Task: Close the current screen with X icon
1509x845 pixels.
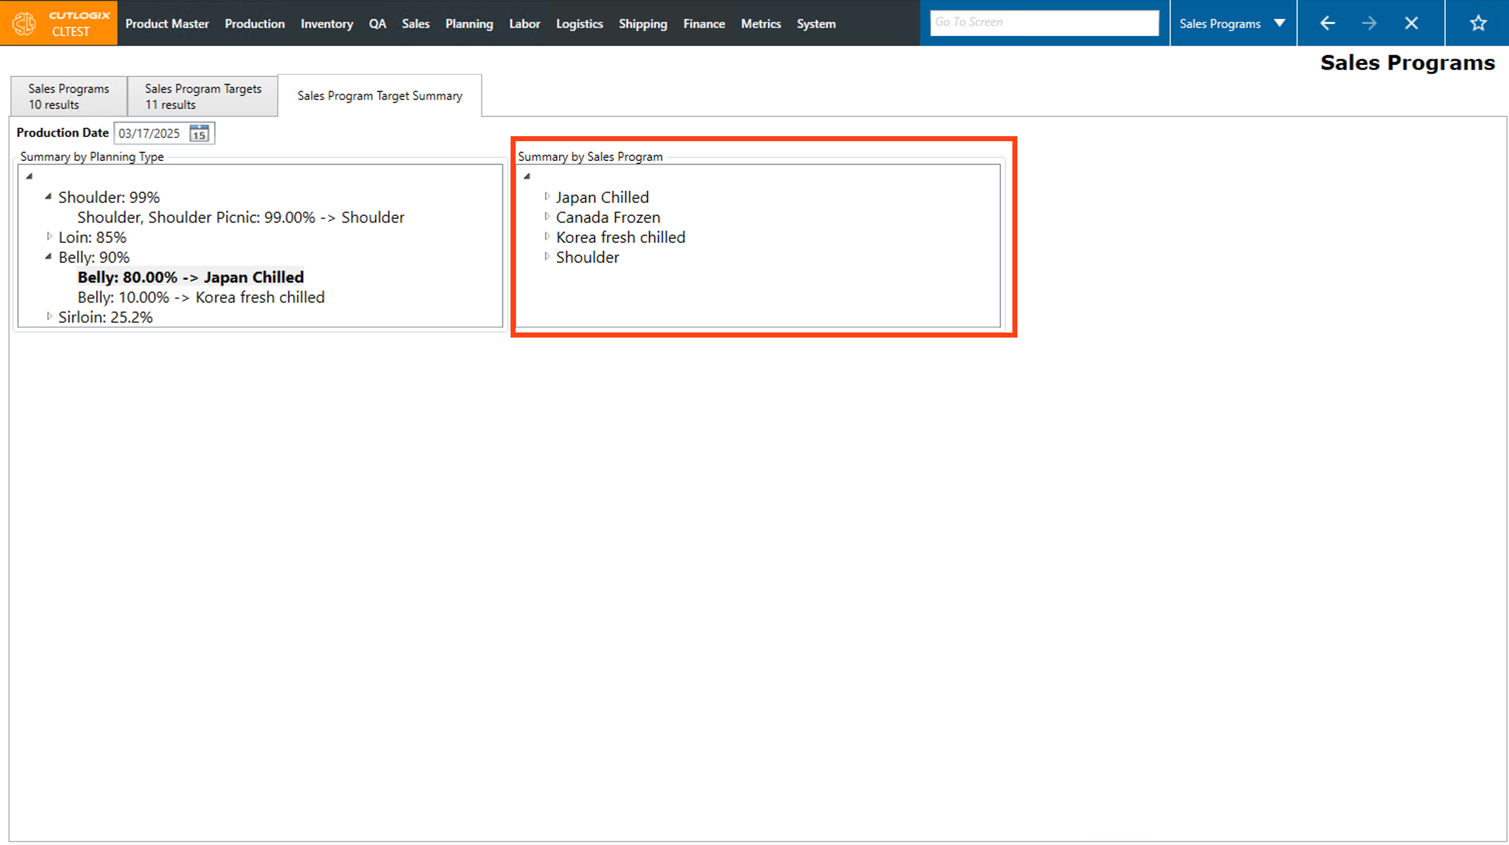Action: (1411, 23)
